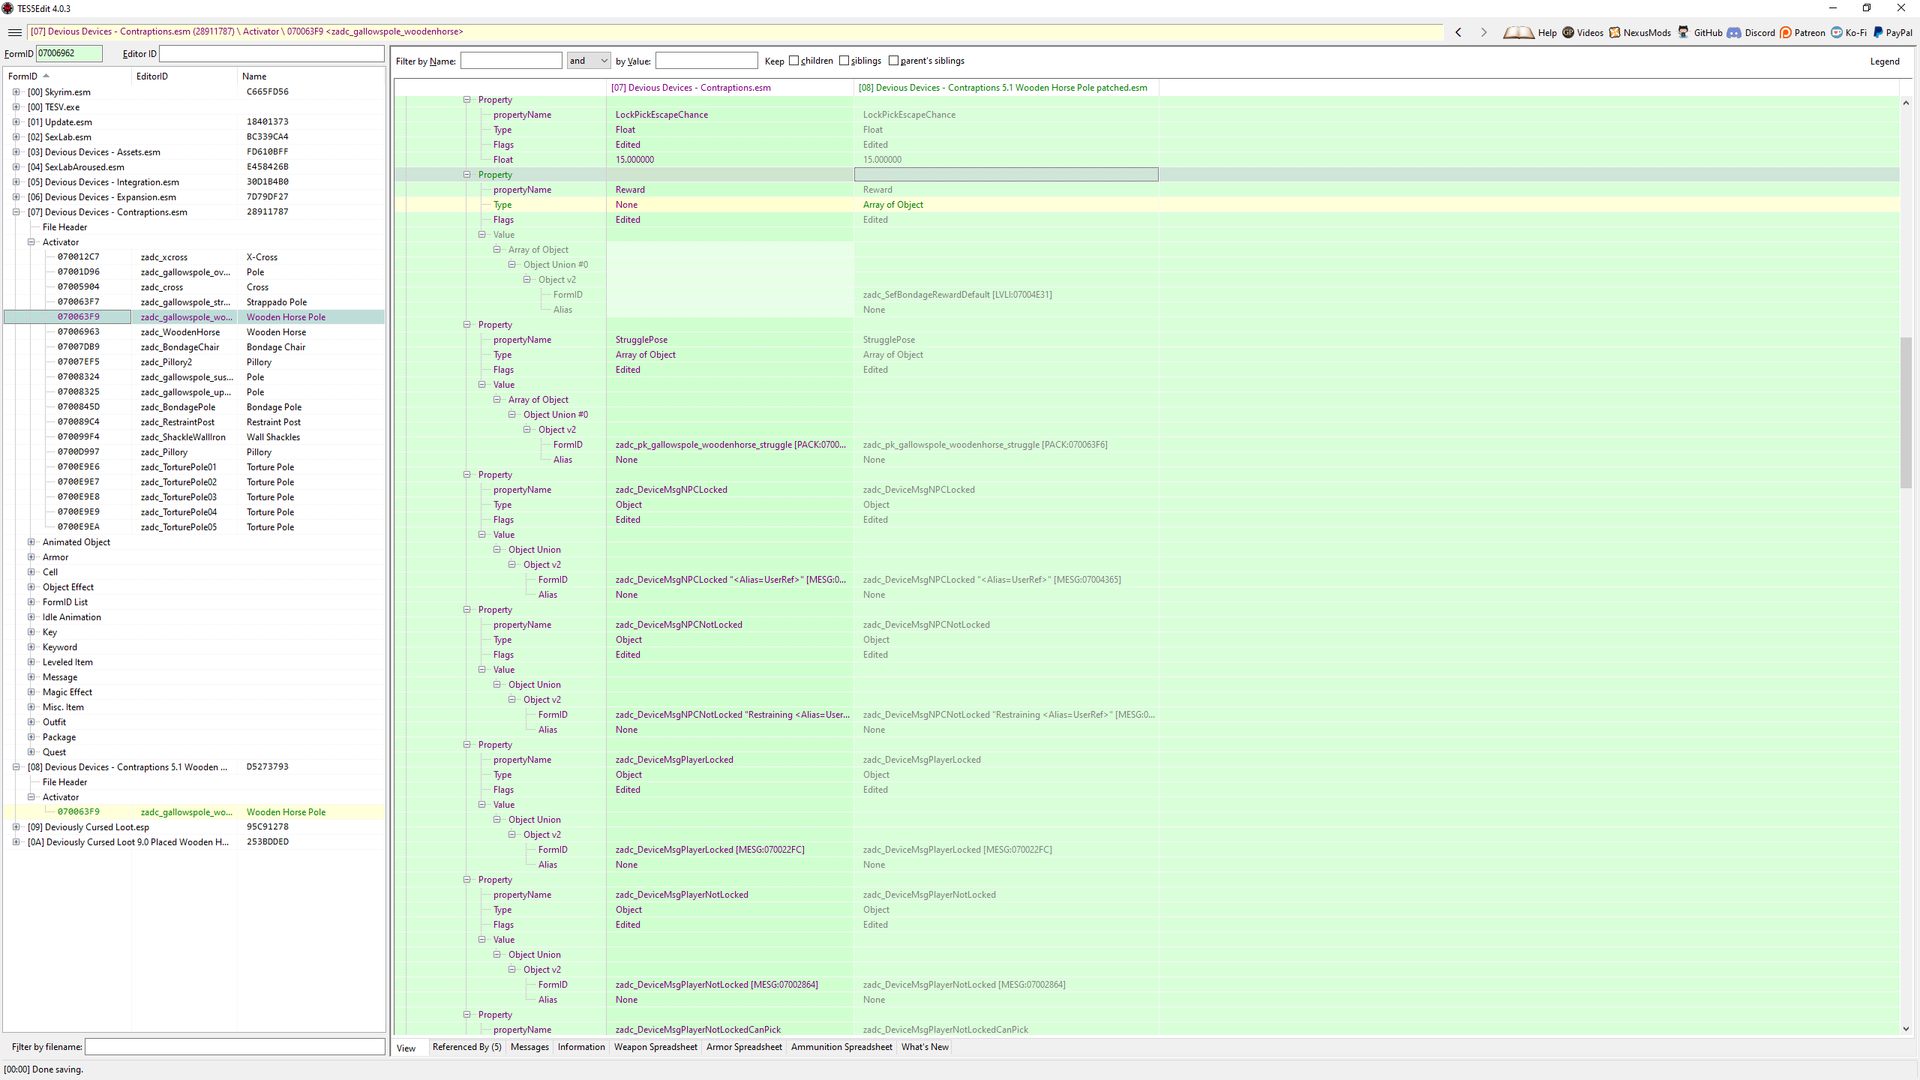Open the Help book icon
Image resolution: width=1920 pixels, height=1080 pixels.
(1518, 32)
